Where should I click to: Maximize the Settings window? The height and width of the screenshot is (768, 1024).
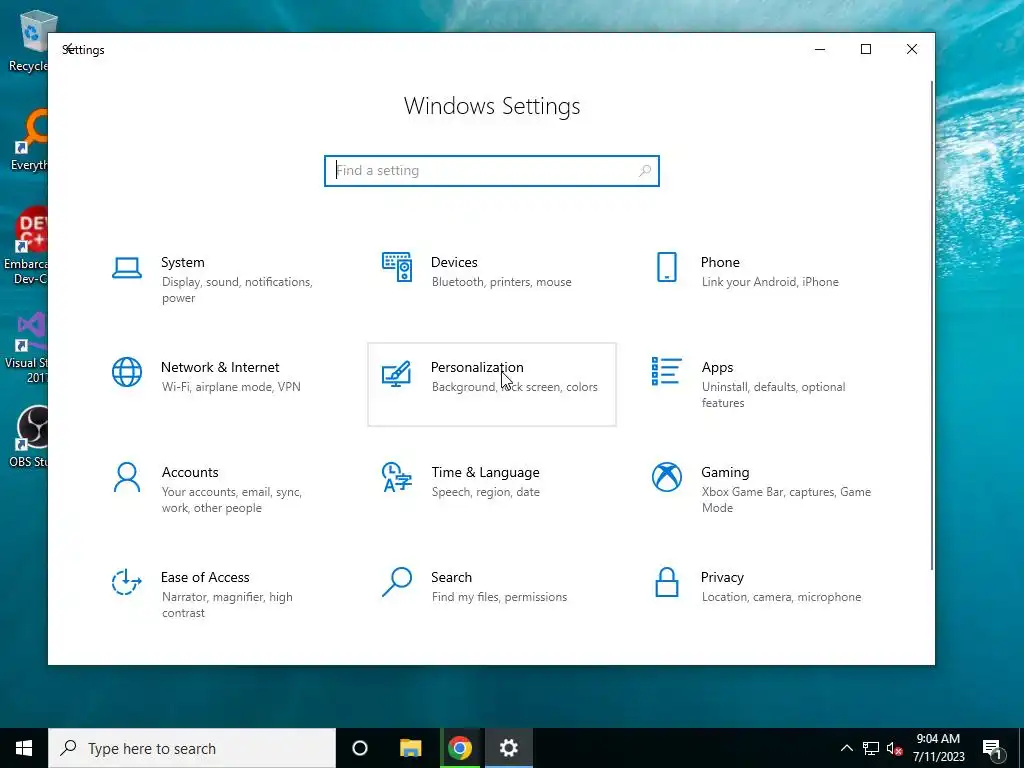(x=866, y=49)
